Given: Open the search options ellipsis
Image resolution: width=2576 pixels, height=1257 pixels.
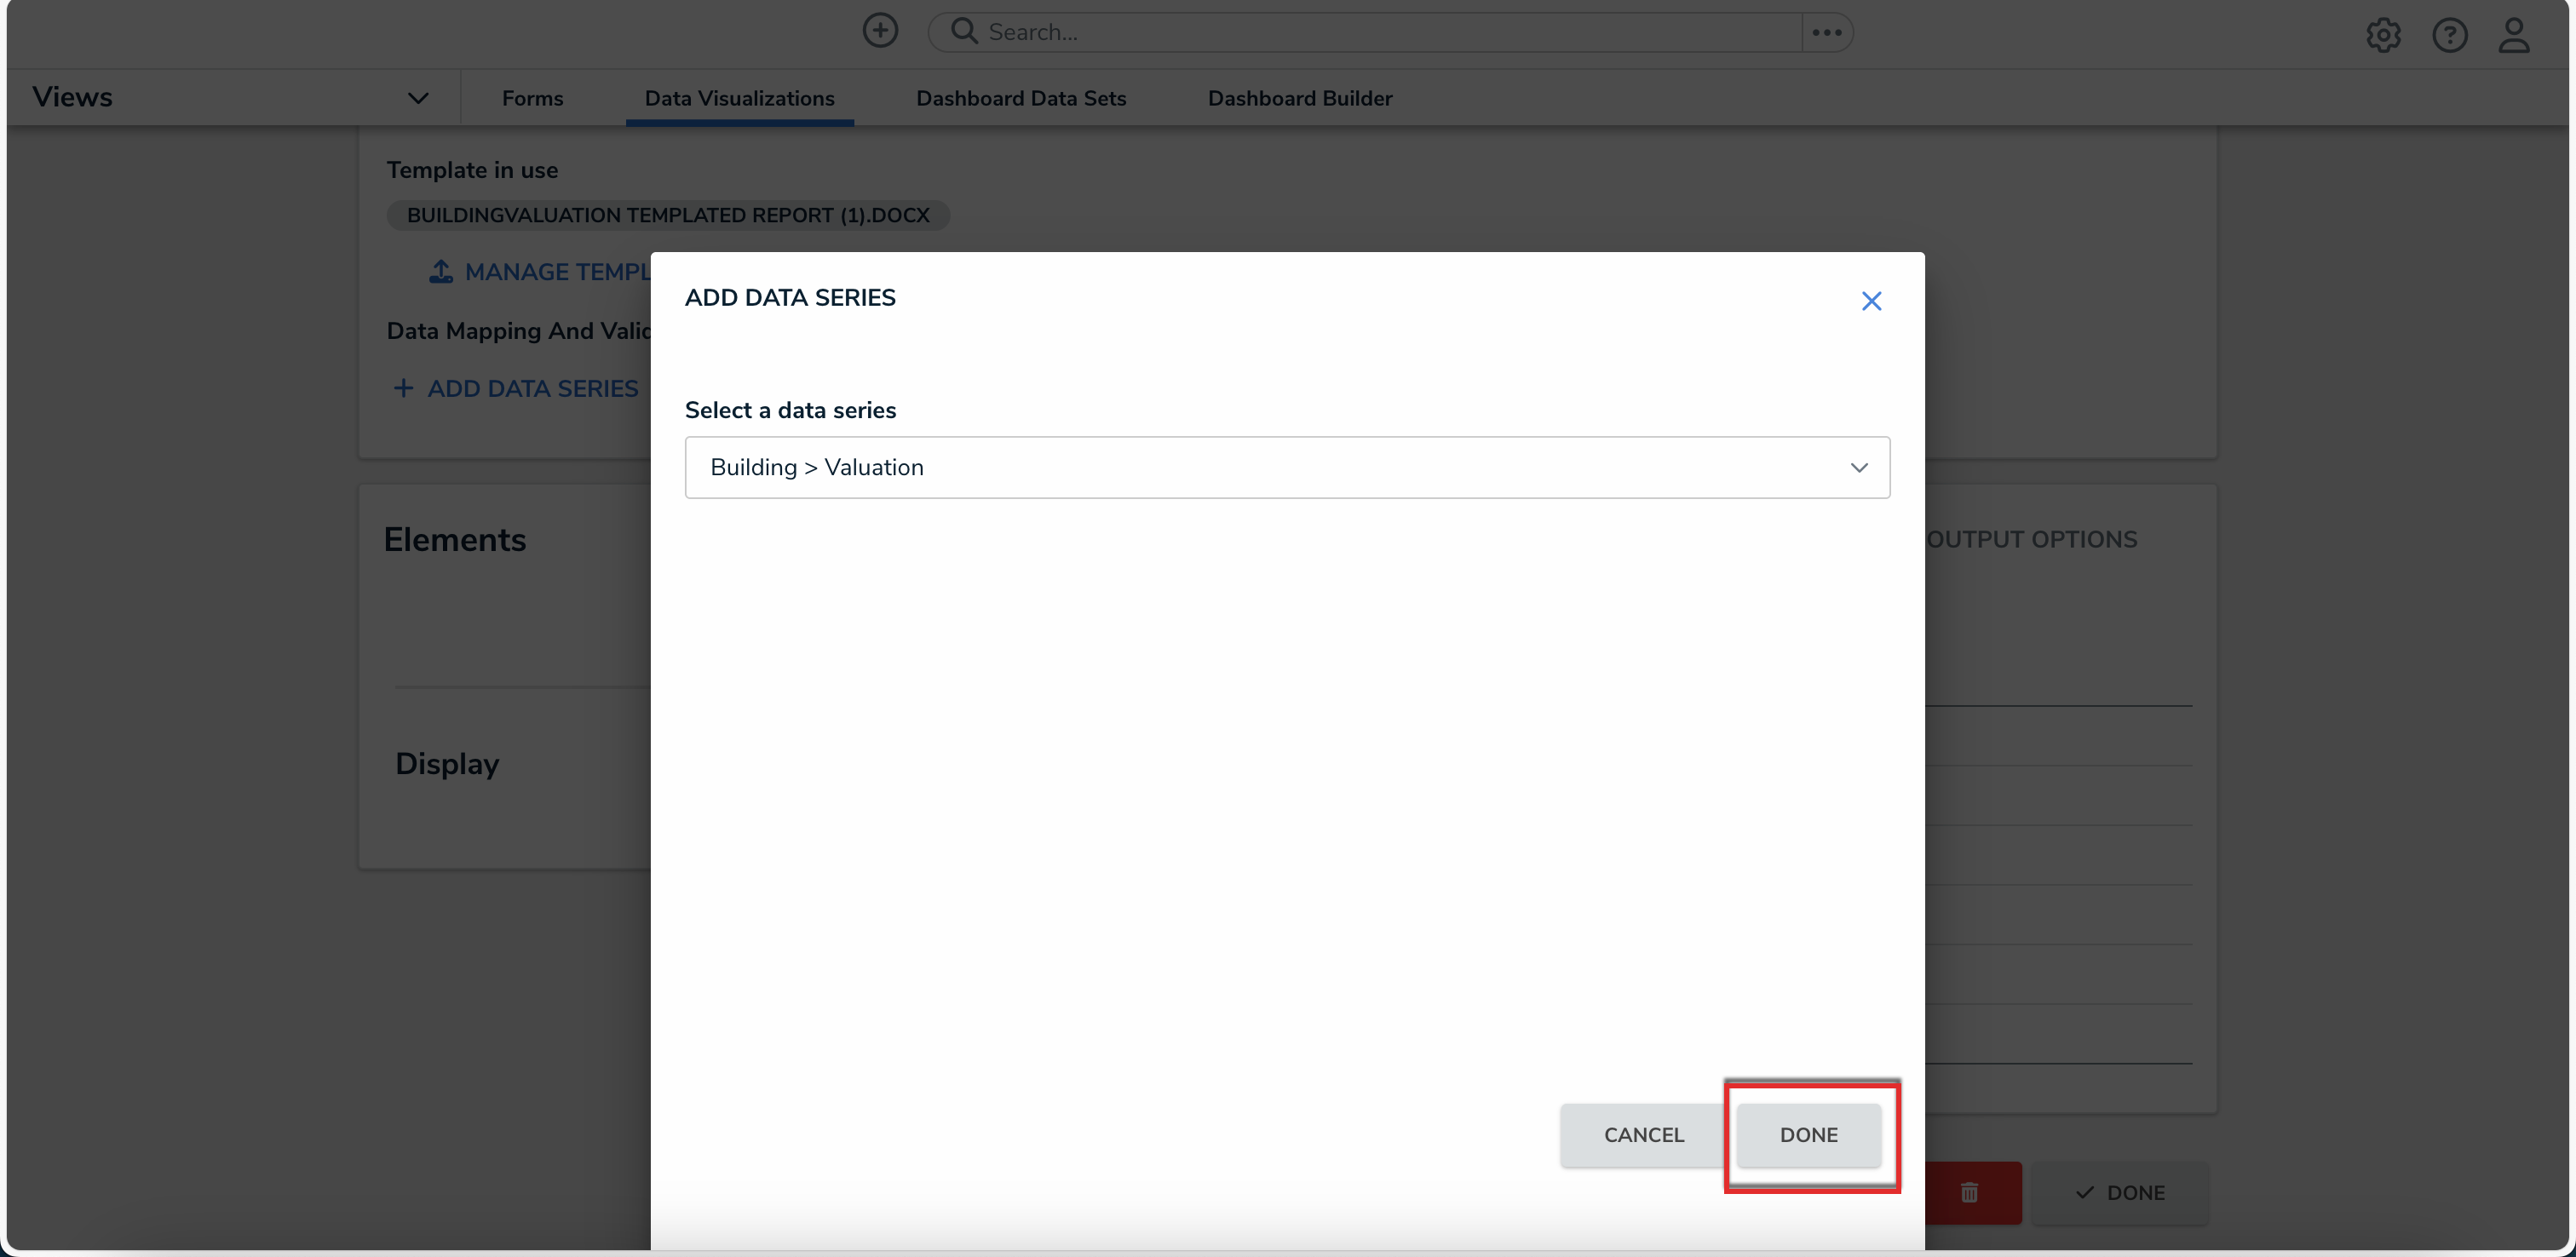Looking at the screenshot, I should pyautogui.click(x=1826, y=32).
